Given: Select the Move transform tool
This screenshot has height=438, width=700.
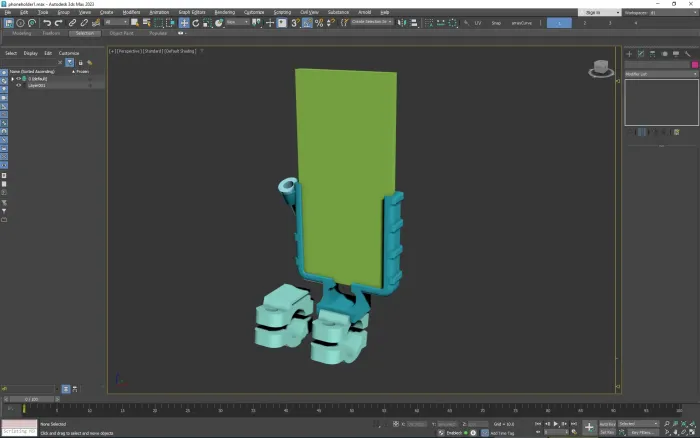Looking at the screenshot, I should click(184, 23).
